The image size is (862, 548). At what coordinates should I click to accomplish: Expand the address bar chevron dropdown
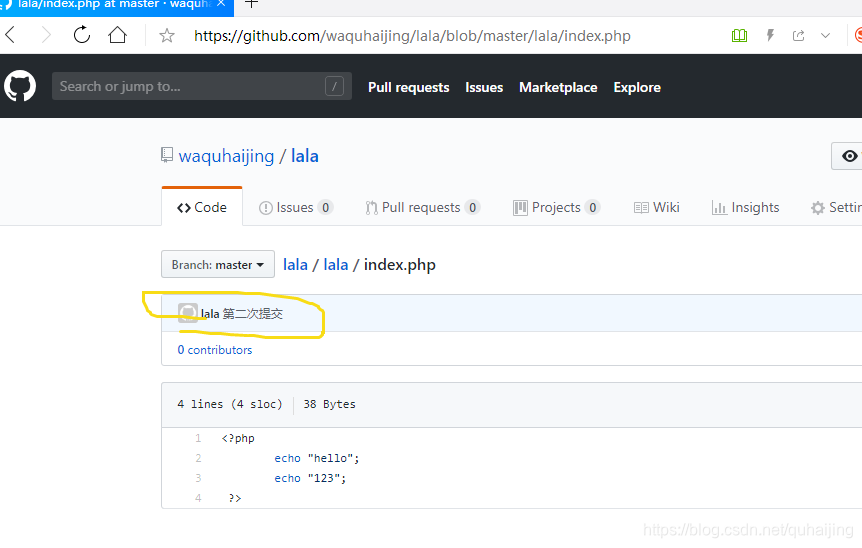[x=825, y=36]
